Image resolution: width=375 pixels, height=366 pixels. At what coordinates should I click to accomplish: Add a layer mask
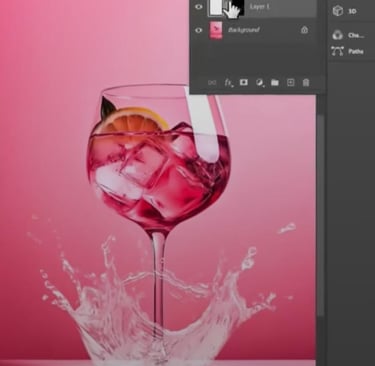coord(244,82)
